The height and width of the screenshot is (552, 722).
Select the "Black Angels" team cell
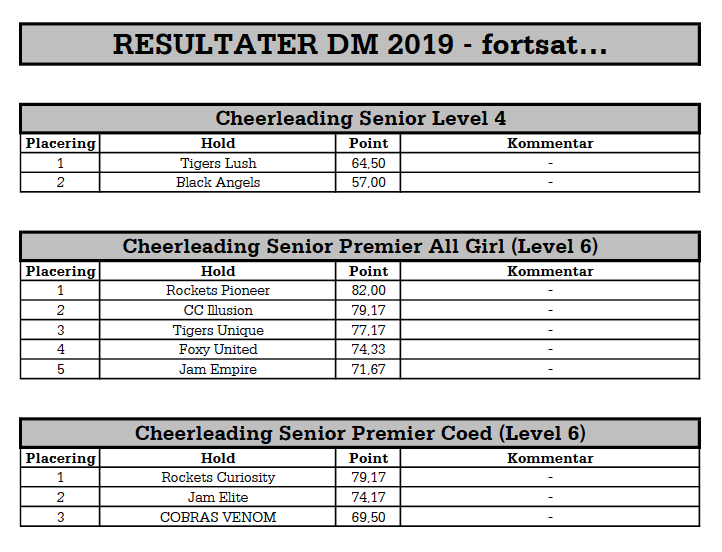click(218, 182)
